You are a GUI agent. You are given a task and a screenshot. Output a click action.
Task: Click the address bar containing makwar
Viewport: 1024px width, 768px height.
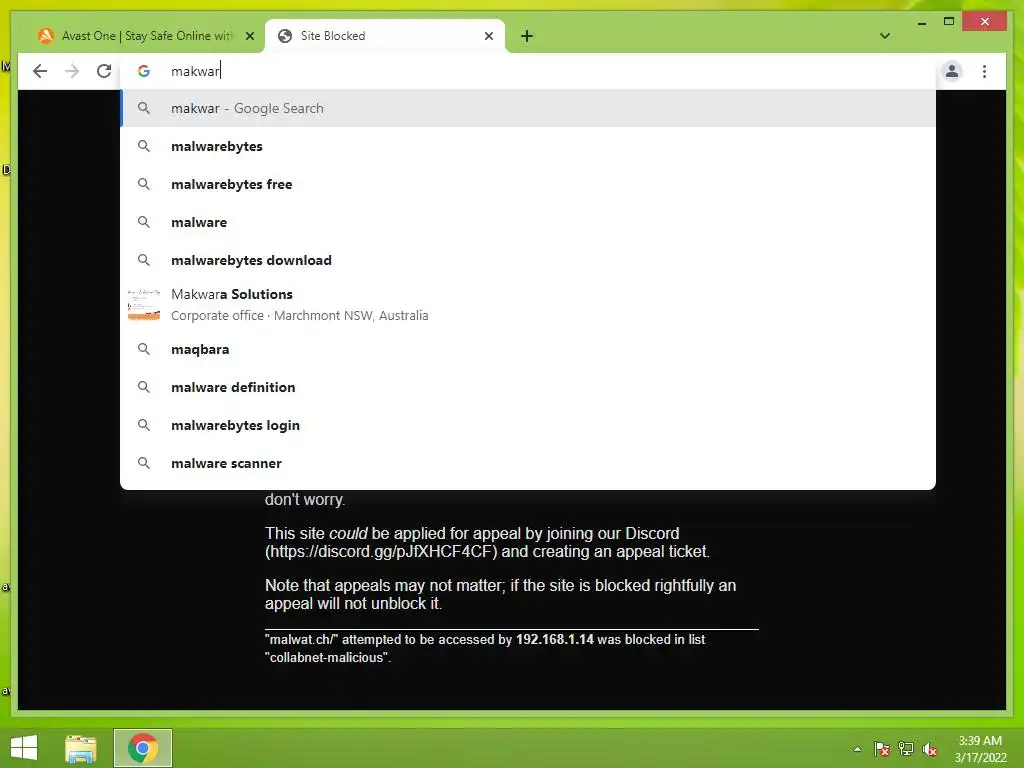(528, 71)
